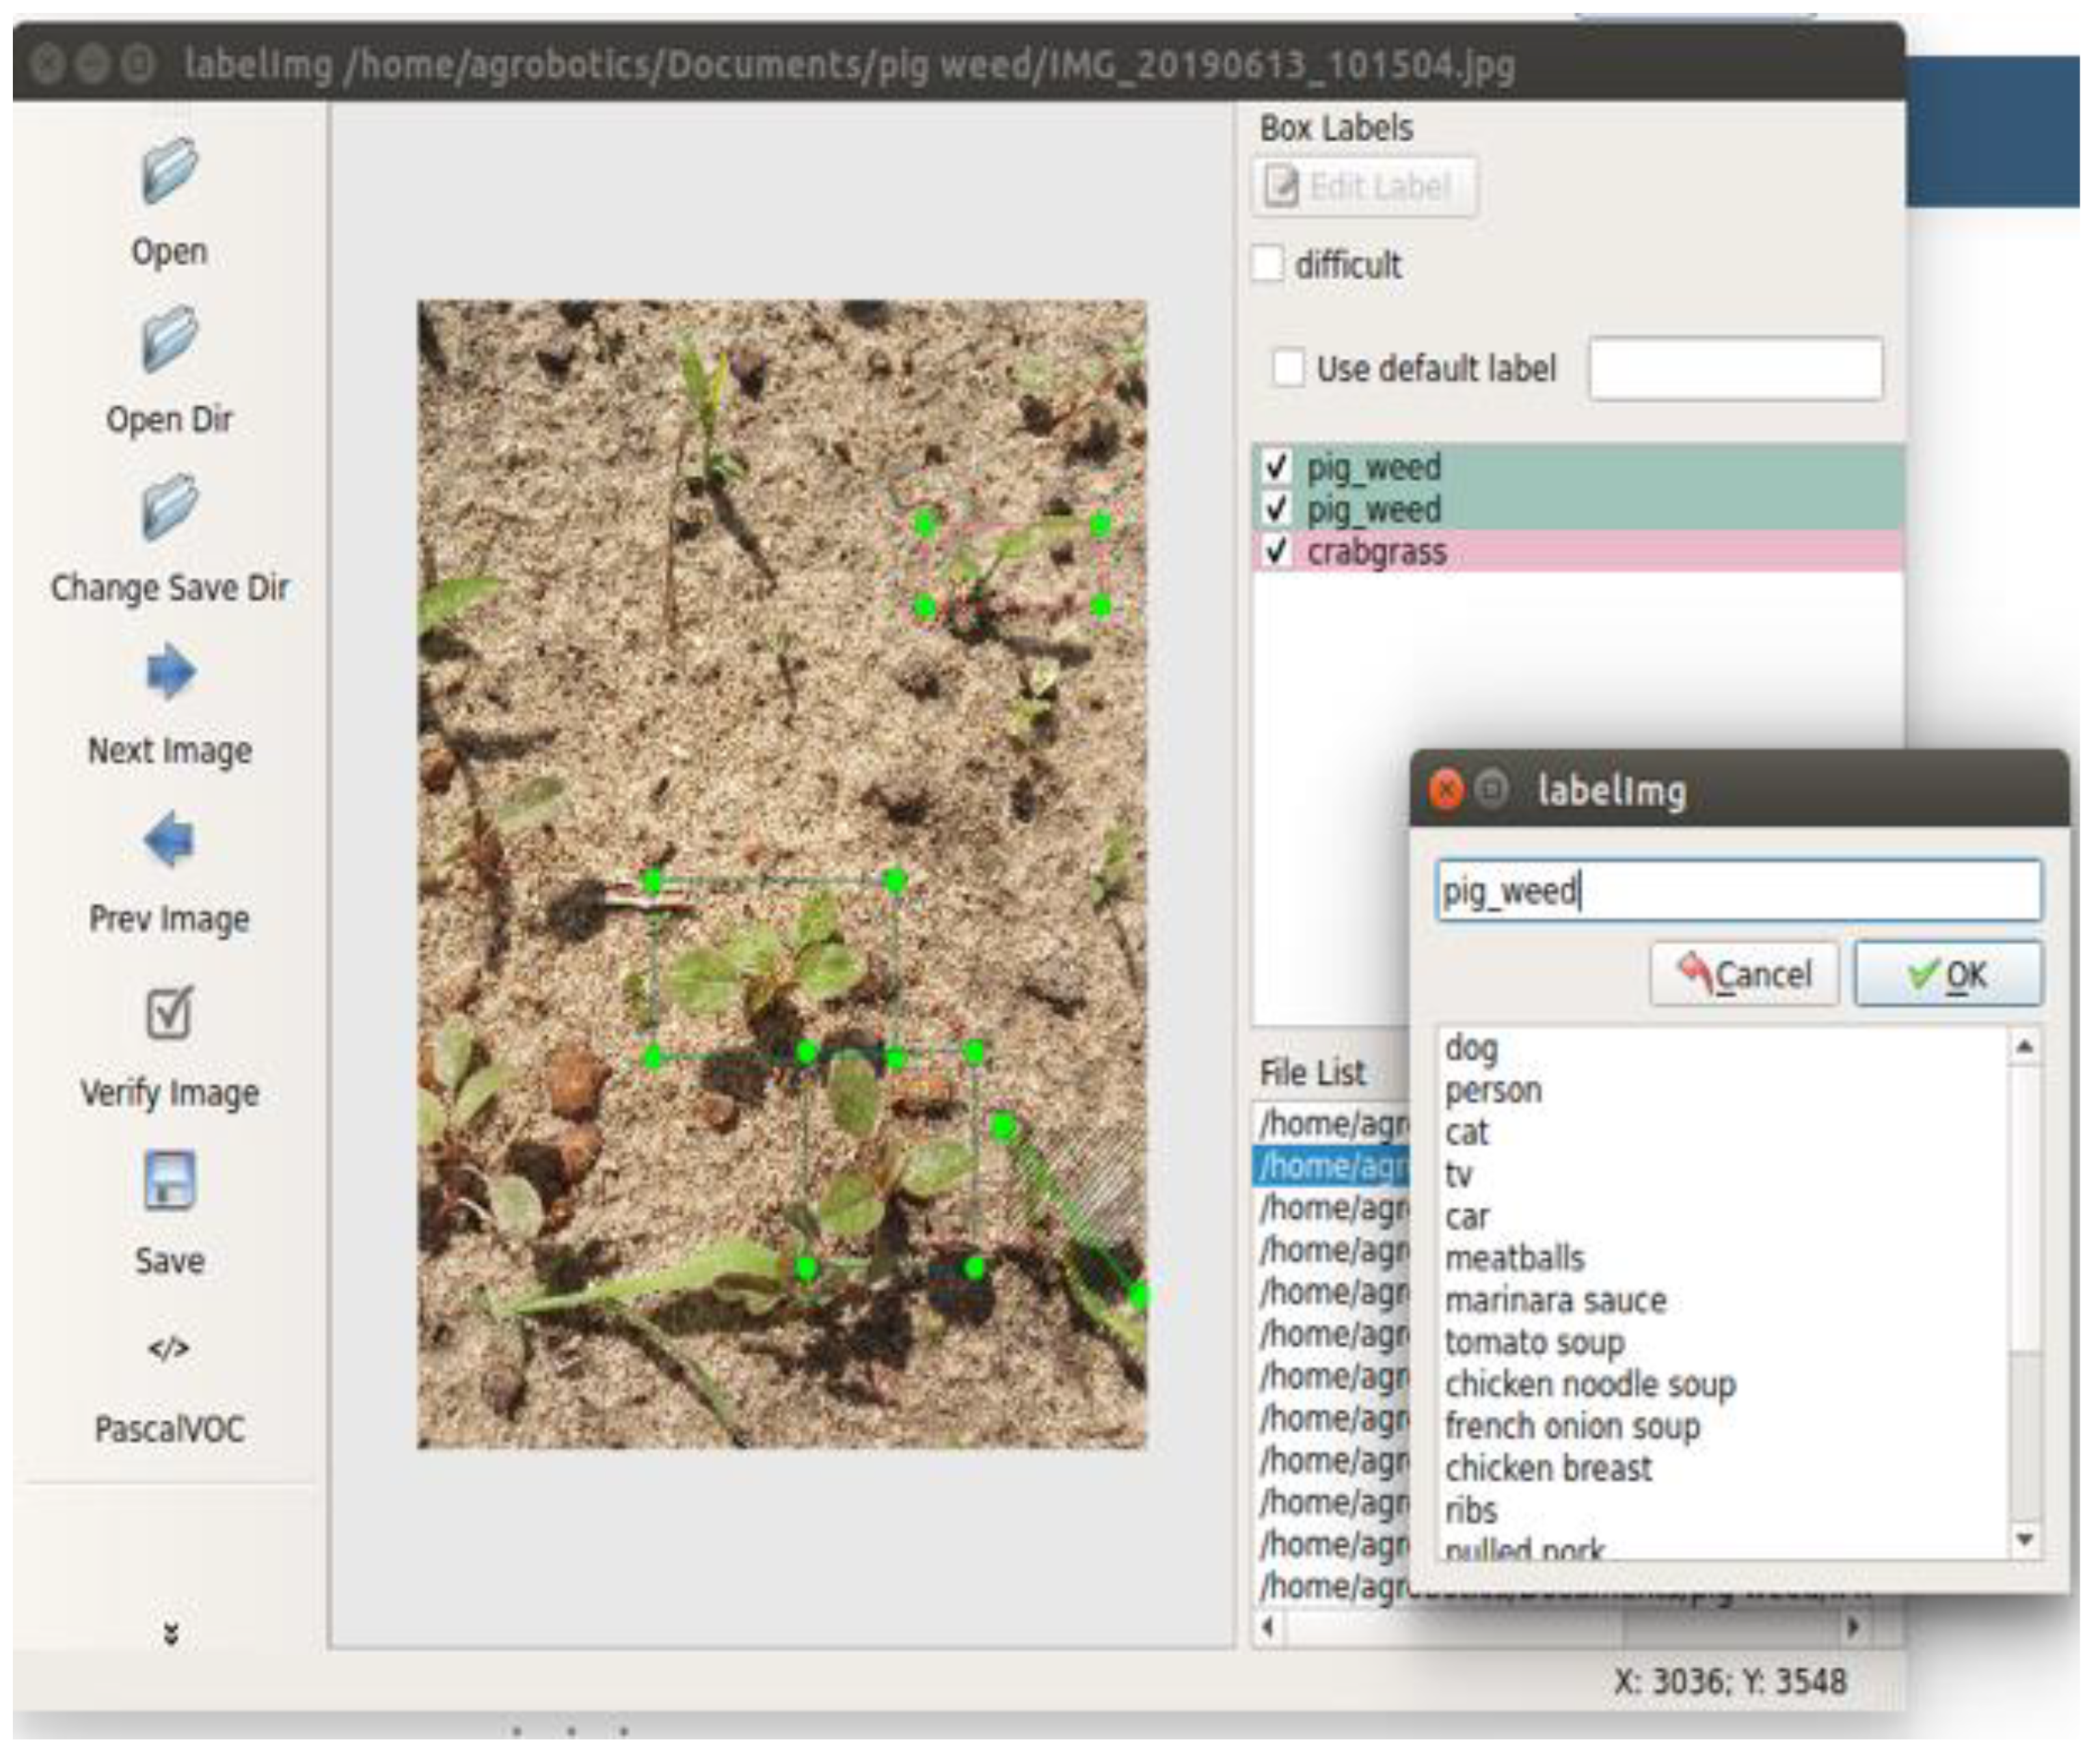The width and height of the screenshot is (2100, 1755).
Task: Click the default label text input
Action: coord(1735,369)
